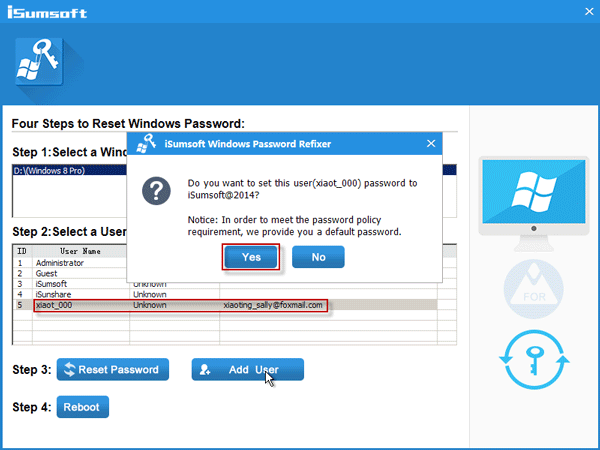Select the Guest user row
Image resolution: width=600 pixels, height=450 pixels.
pyautogui.click(x=225, y=273)
